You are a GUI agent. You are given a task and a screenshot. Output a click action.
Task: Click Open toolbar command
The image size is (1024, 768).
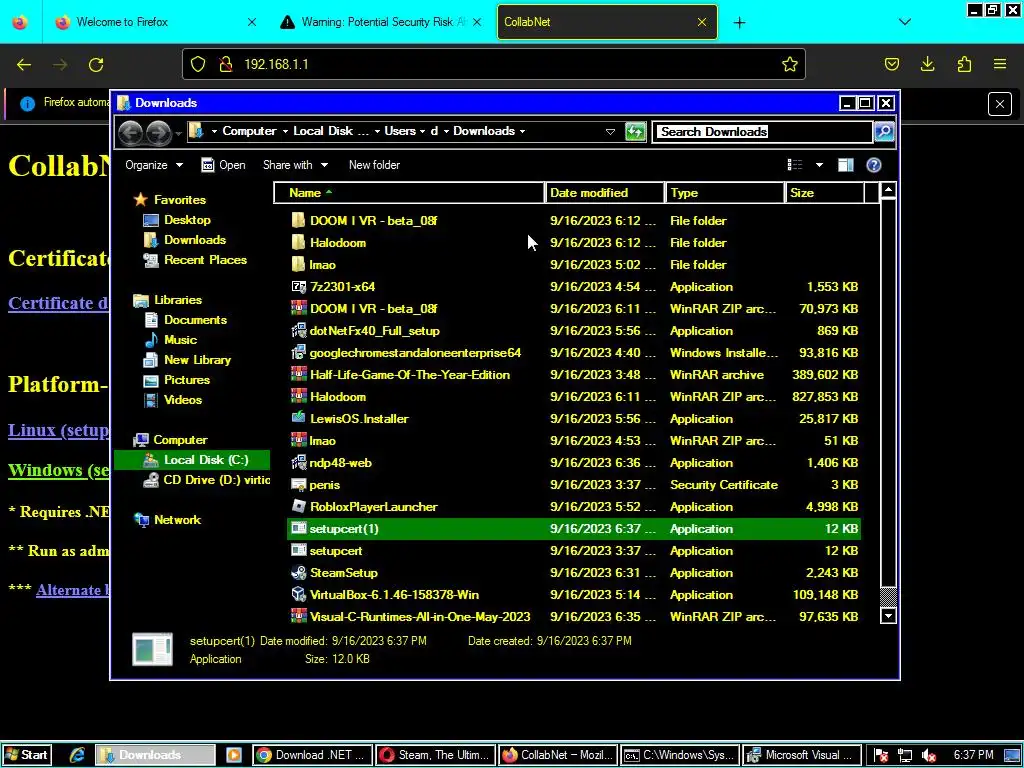(x=223, y=165)
